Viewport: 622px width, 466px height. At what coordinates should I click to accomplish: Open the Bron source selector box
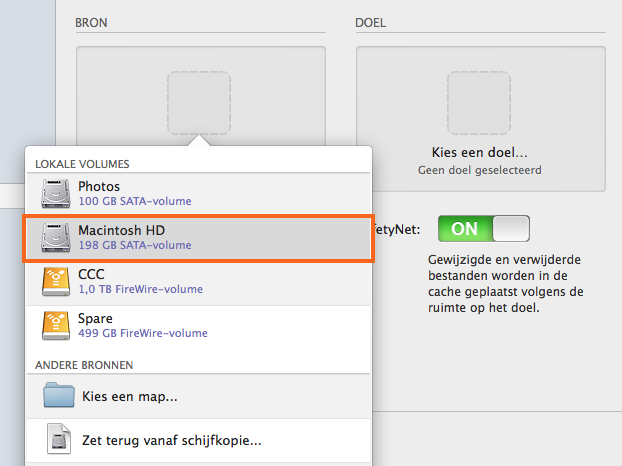point(201,96)
